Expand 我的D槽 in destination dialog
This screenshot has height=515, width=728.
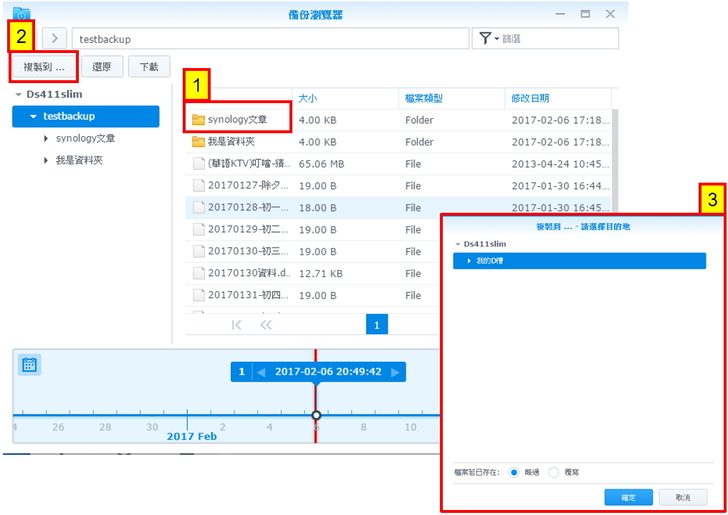[x=469, y=261]
